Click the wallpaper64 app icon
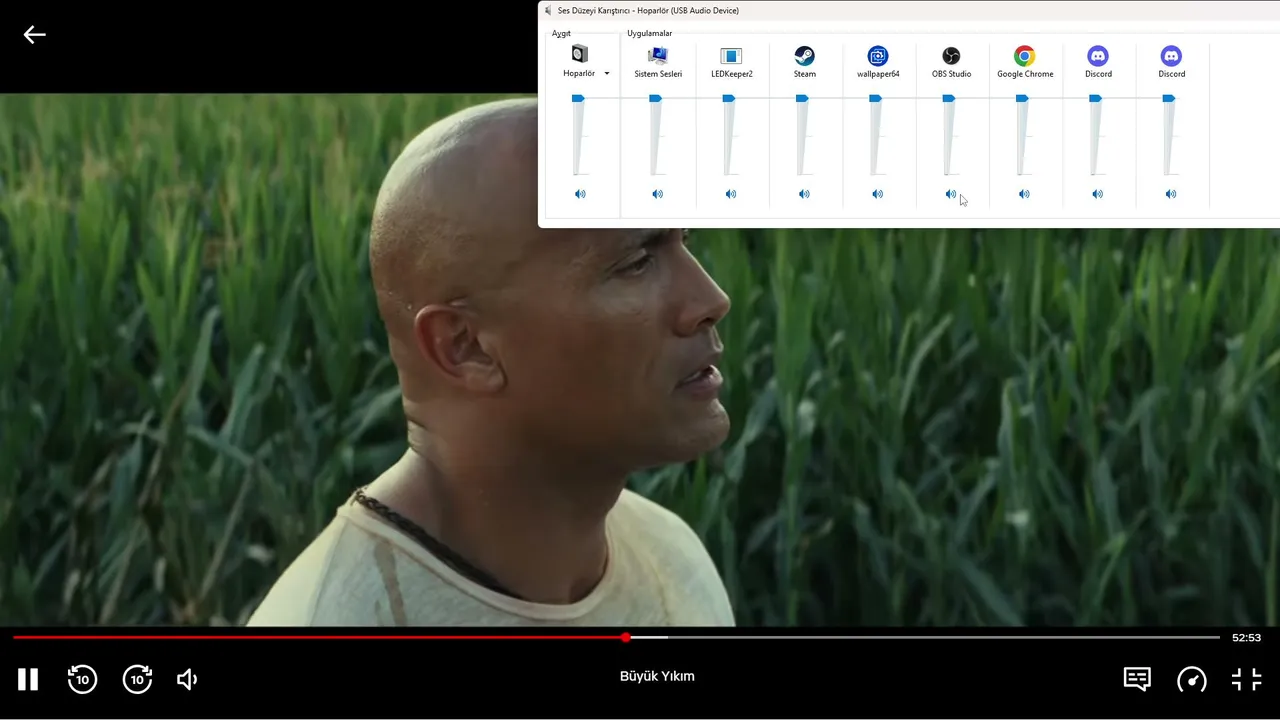The image size is (1280, 720). [x=878, y=55]
